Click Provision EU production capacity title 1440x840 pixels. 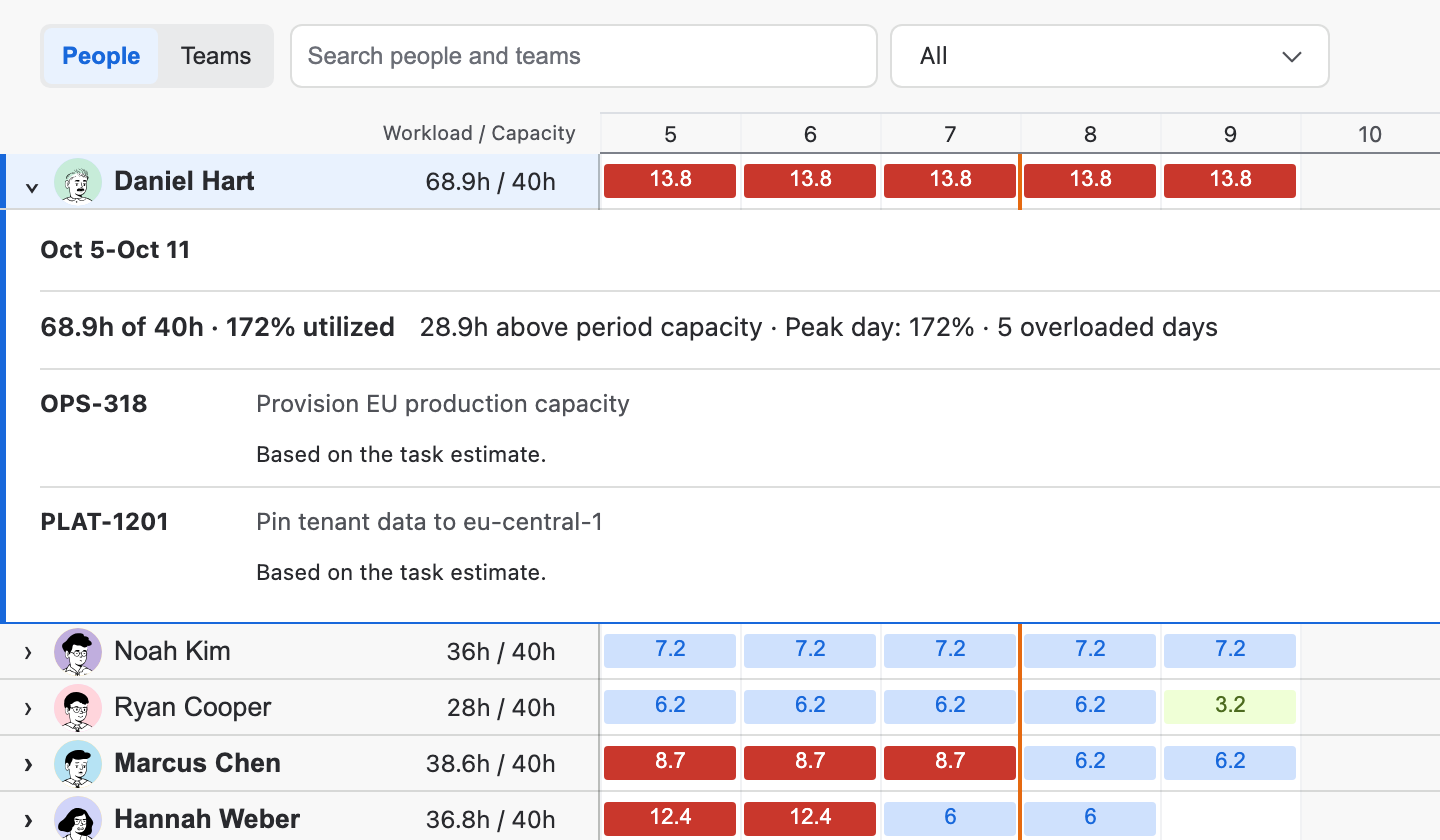(443, 404)
